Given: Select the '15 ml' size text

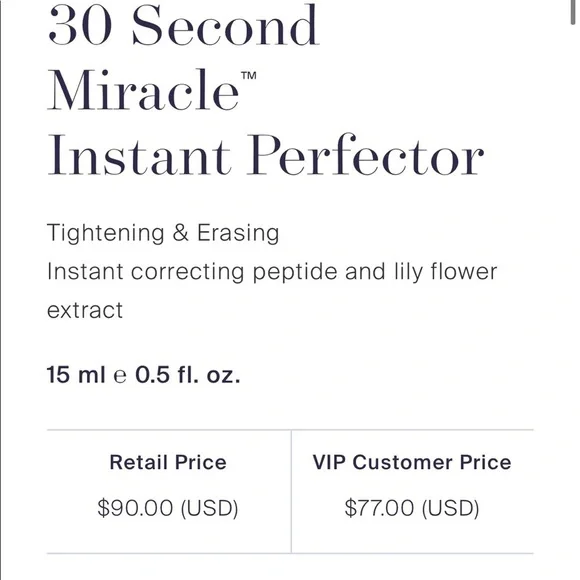Looking at the screenshot, I should pyautogui.click(x=76, y=375).
